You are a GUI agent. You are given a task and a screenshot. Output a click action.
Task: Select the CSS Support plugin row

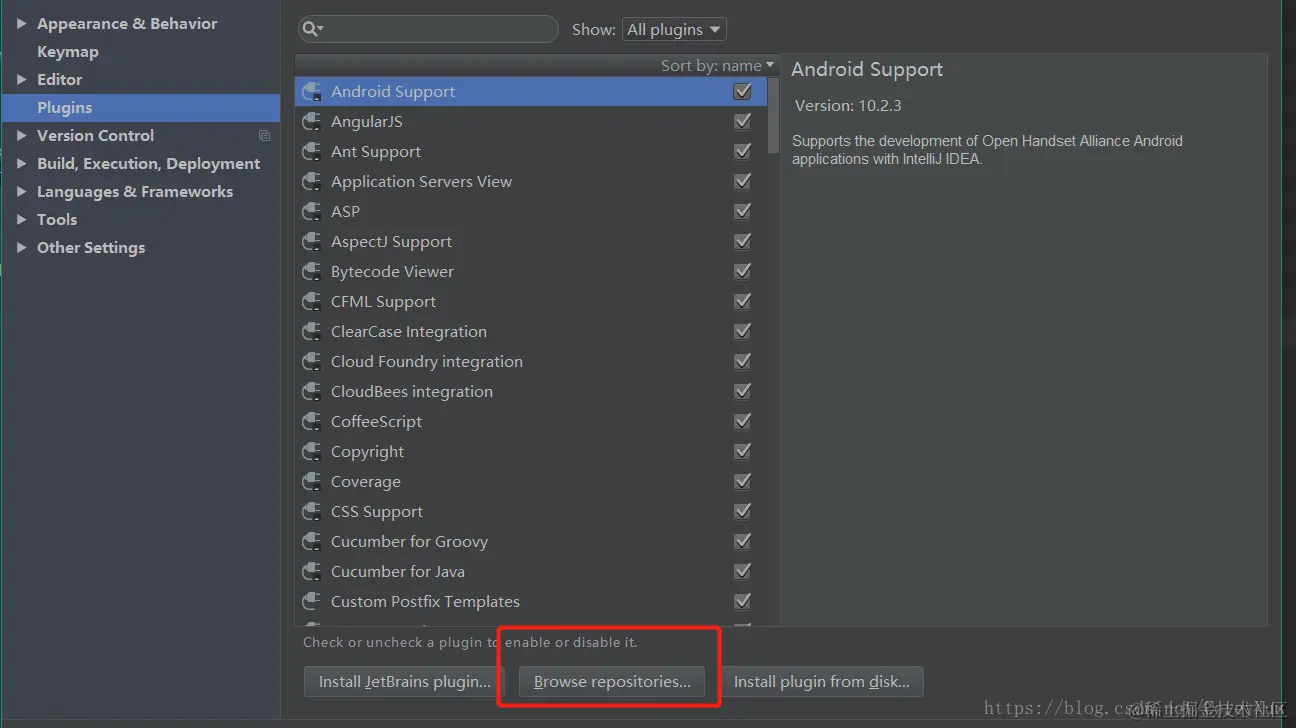coord(530,512)
